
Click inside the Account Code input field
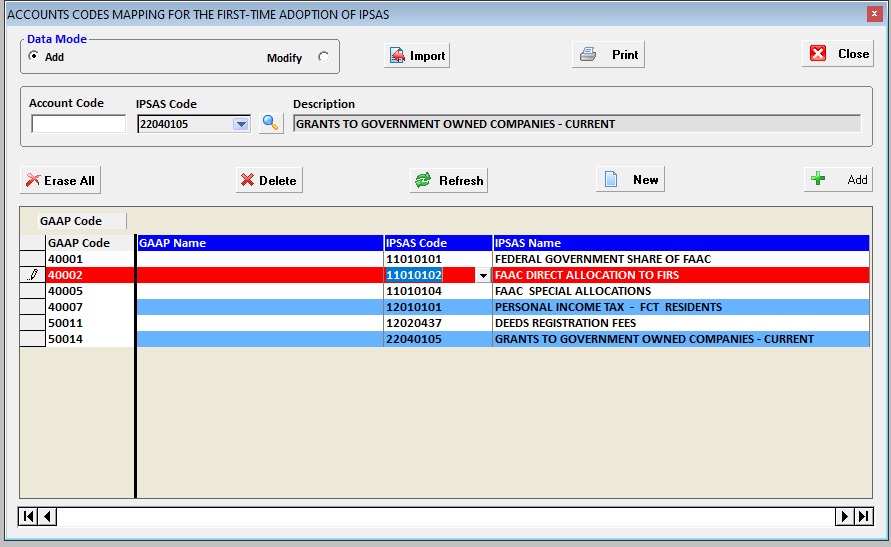point(78,124)
